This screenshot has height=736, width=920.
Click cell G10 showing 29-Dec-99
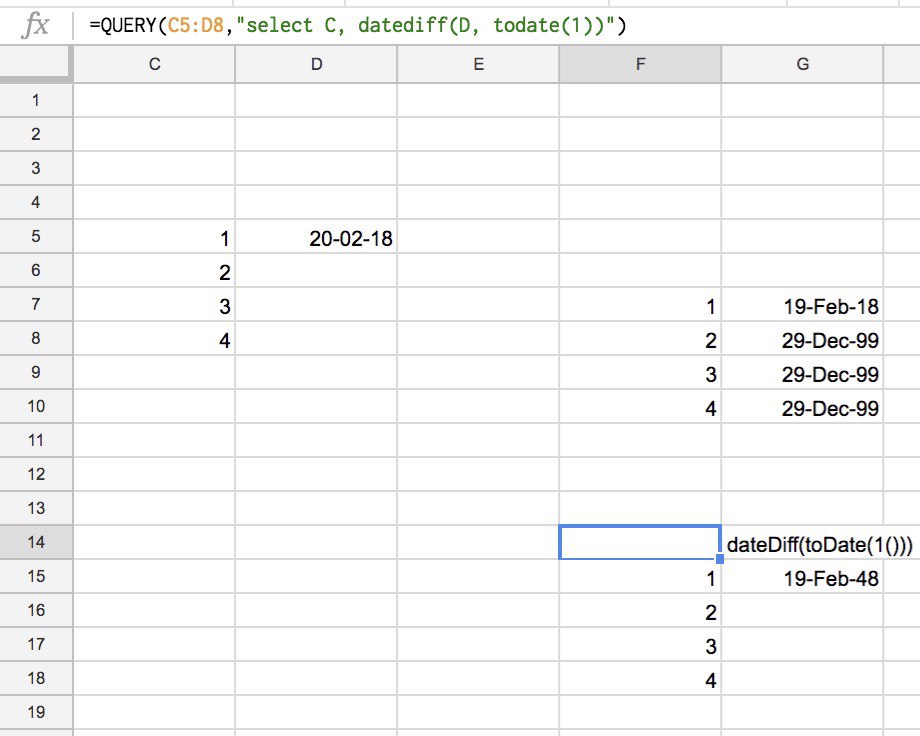(x=802, y=407)
